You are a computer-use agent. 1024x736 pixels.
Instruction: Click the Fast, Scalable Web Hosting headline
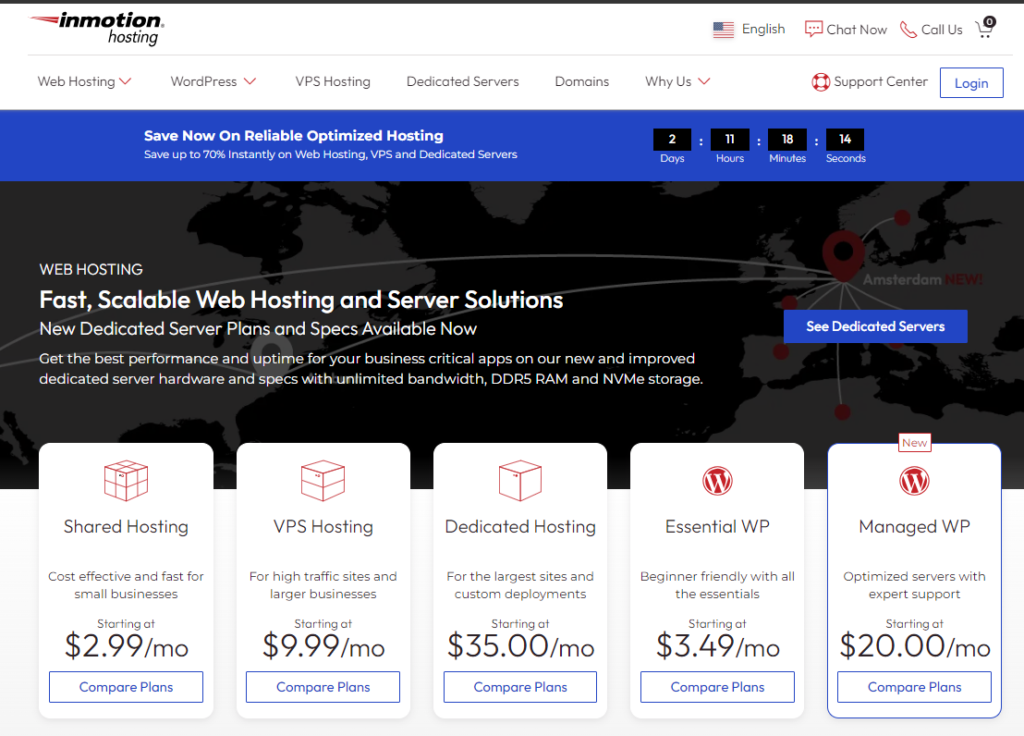click(x=301, y=300)
